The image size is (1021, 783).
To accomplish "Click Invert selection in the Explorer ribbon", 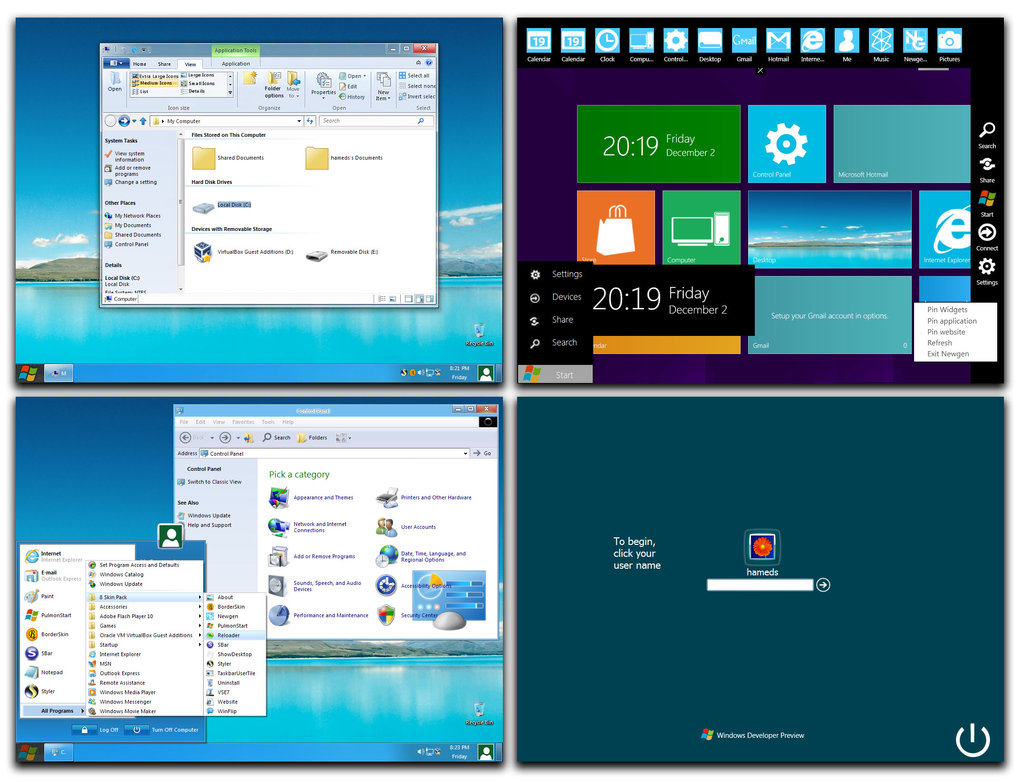I will tap(417, 96).
